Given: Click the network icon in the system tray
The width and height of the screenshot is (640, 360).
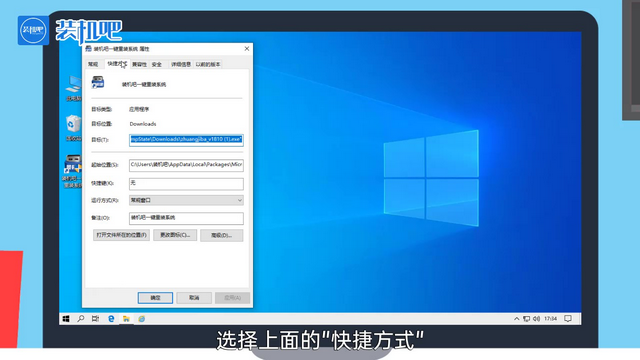Looking at the screenshot, I should pyautogui.click(x=527, y=319).
